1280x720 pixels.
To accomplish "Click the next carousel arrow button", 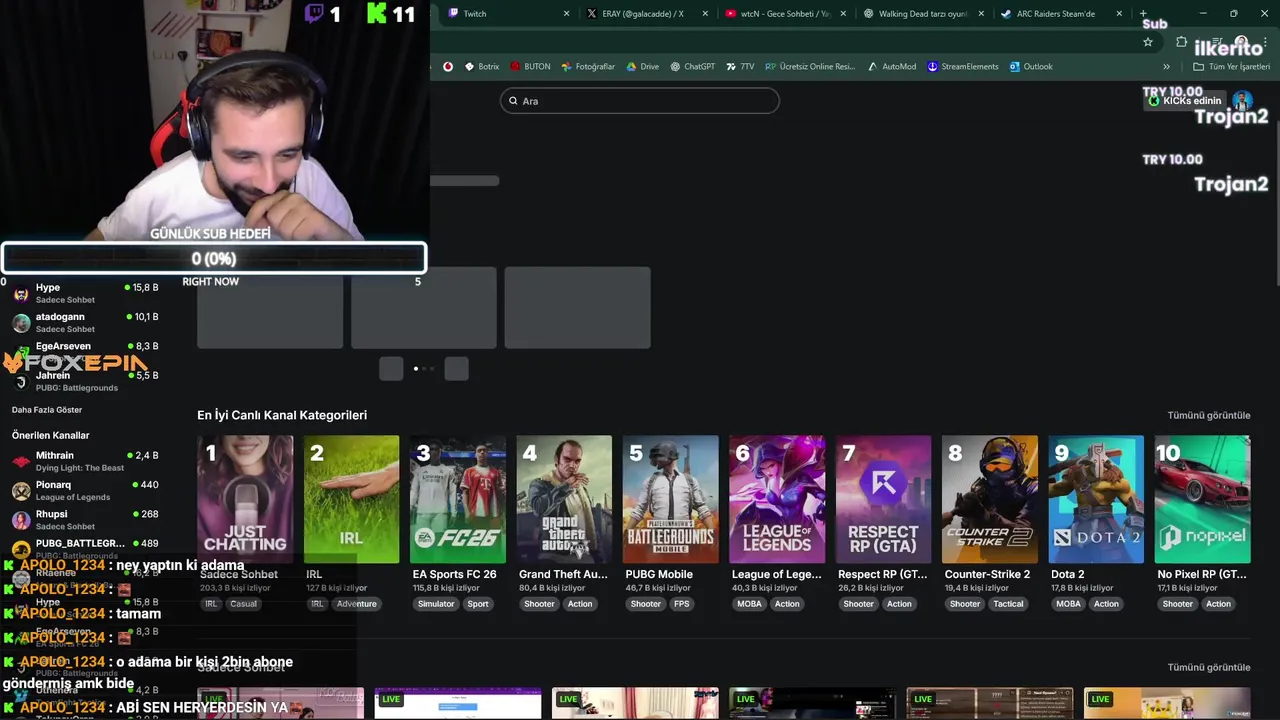I will (x=456, y=369).
